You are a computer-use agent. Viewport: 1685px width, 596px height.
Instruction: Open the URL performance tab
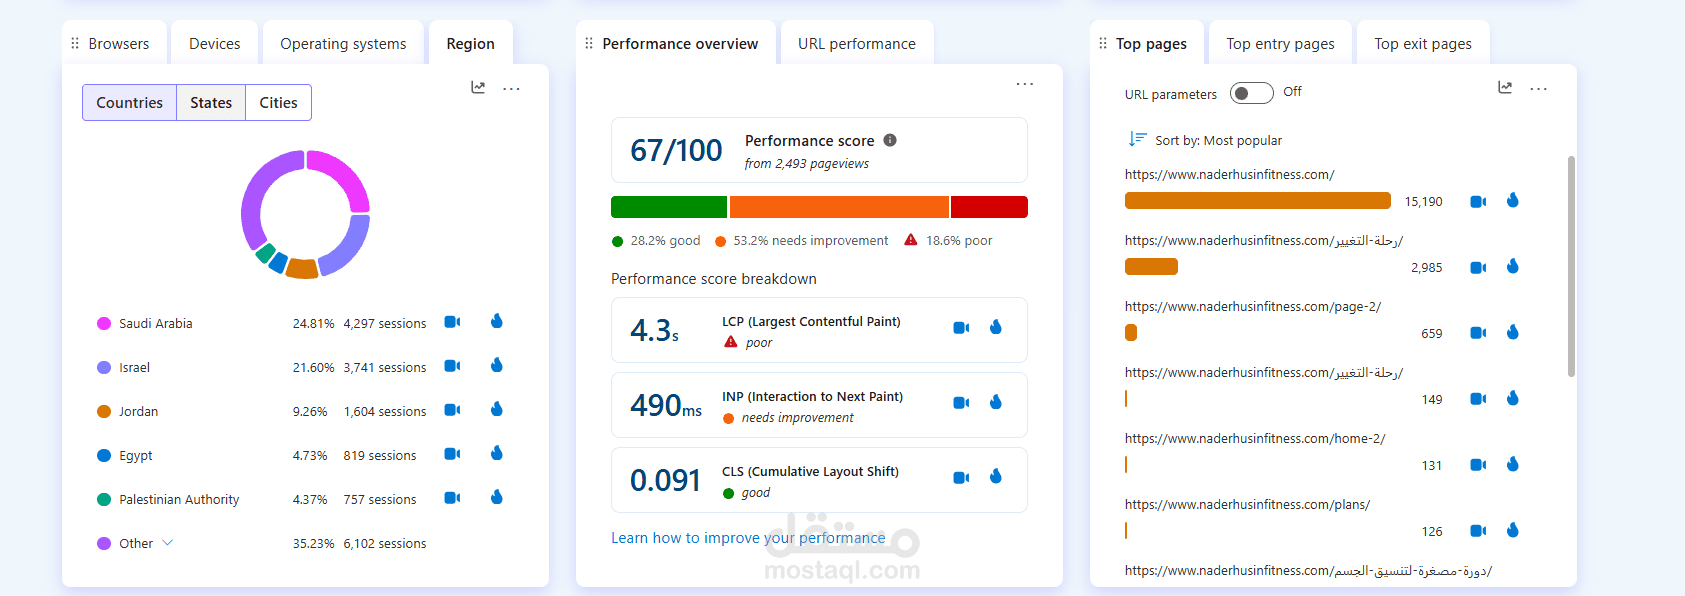(857, 44)
